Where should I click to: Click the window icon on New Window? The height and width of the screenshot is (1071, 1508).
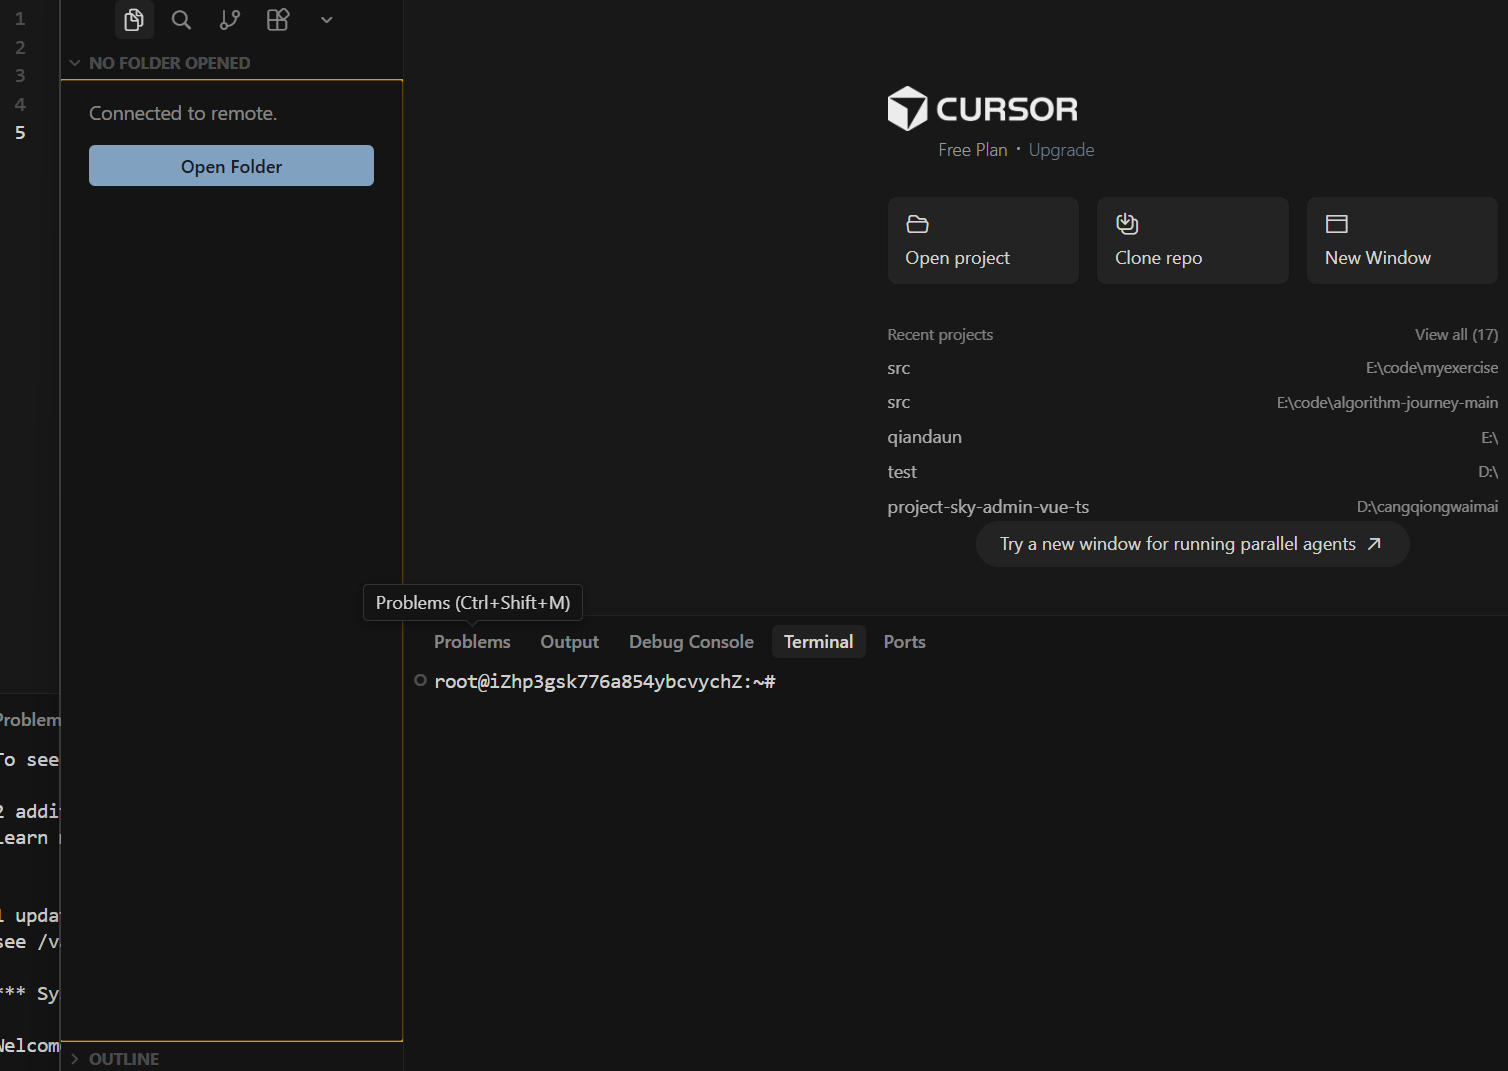(x=1337, y=224)
